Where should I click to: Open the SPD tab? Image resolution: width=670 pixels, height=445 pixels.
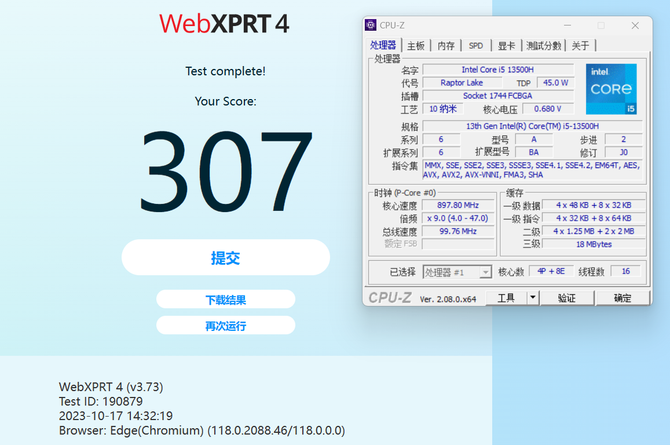[476, 46]
